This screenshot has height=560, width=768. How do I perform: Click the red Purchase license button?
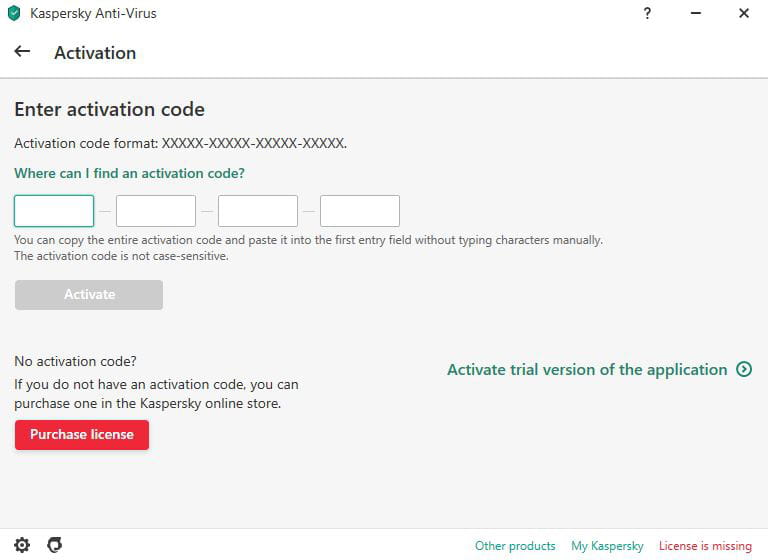[x=82, y=435]
